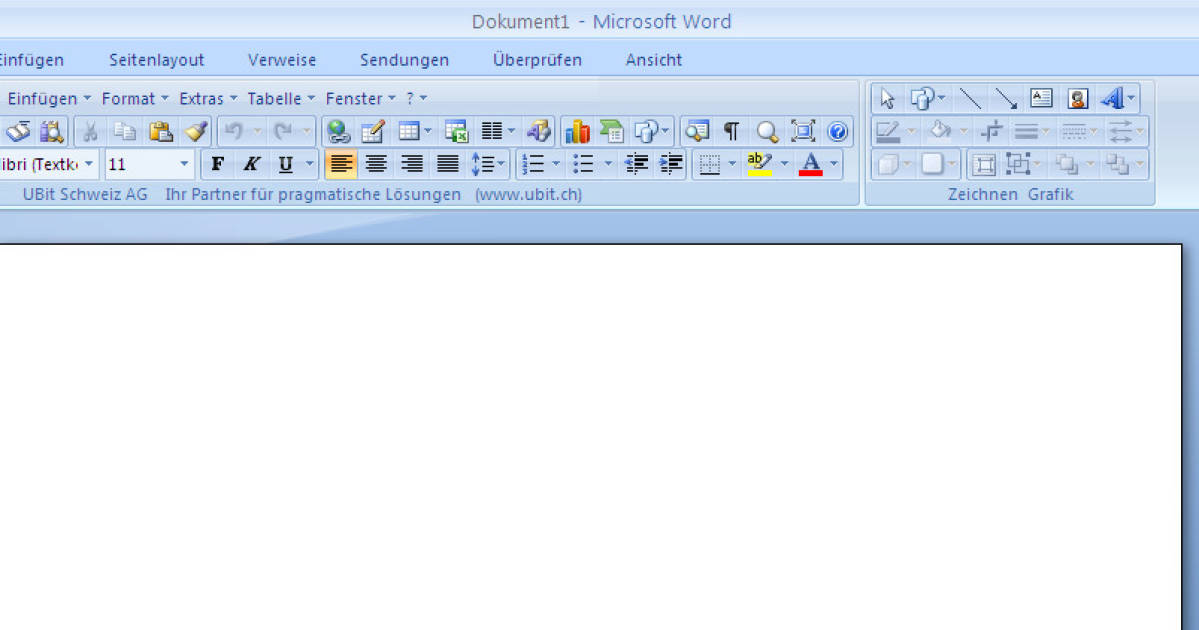Open the Extras menu

click(x=200, y=98)
